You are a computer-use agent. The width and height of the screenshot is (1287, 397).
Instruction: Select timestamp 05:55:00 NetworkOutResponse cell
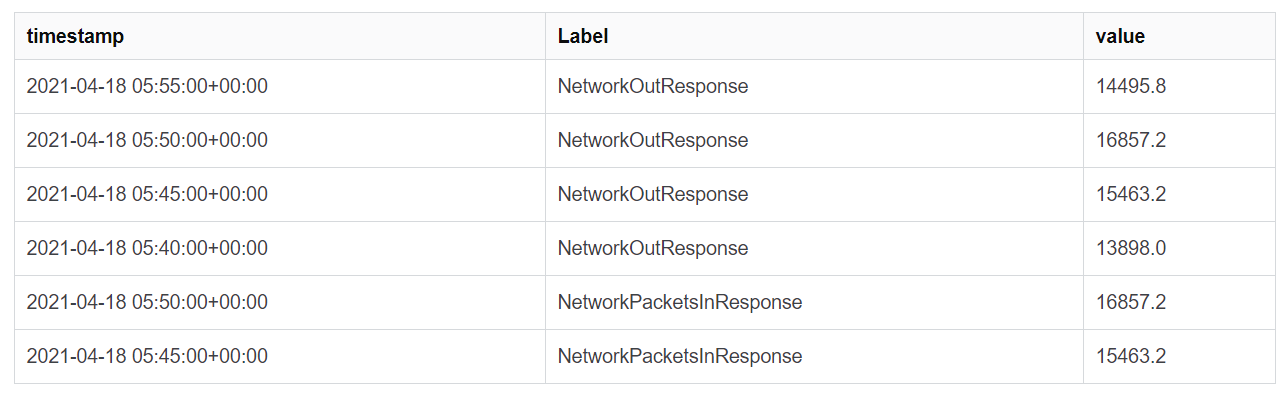coord(280,86)
